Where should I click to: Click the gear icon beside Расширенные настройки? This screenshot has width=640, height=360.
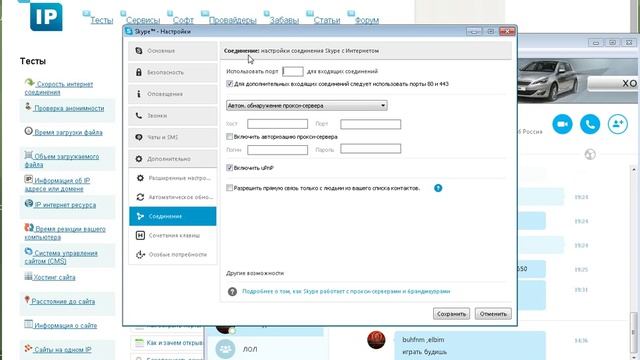(140, 178)
